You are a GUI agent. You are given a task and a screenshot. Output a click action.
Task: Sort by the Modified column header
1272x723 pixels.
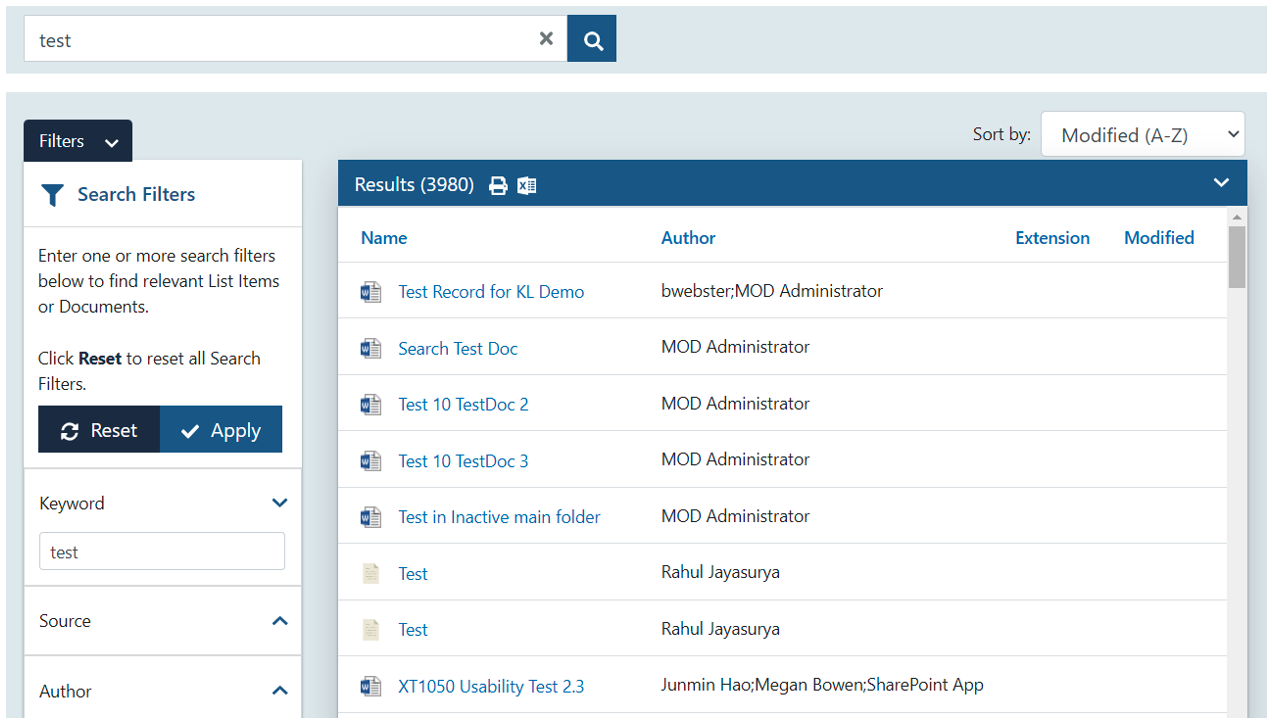point(1159,238)
